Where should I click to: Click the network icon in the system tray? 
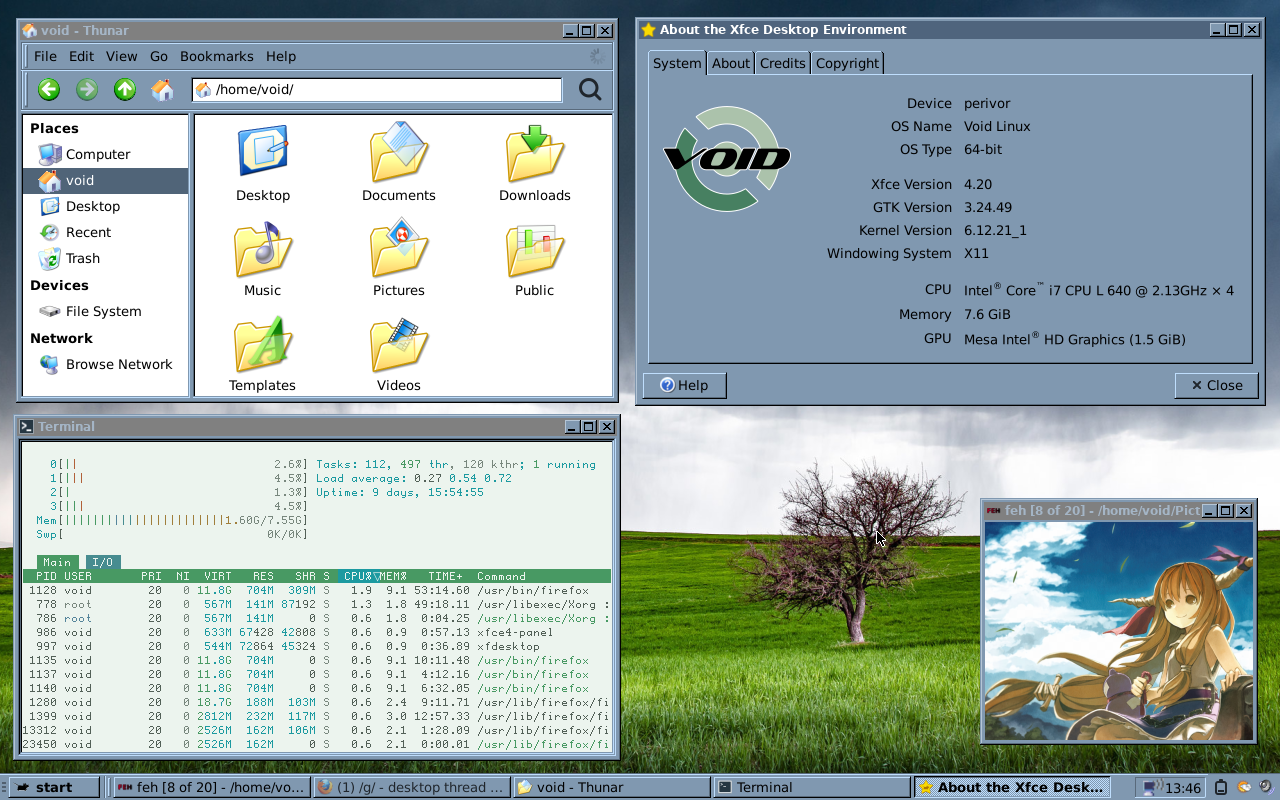1152,787
